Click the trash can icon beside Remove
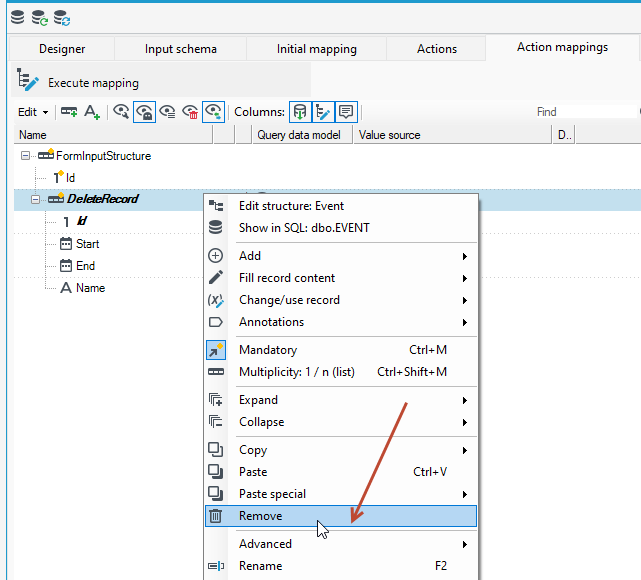The width and height of the screenshot is (641, 580). tap(215, 516)
